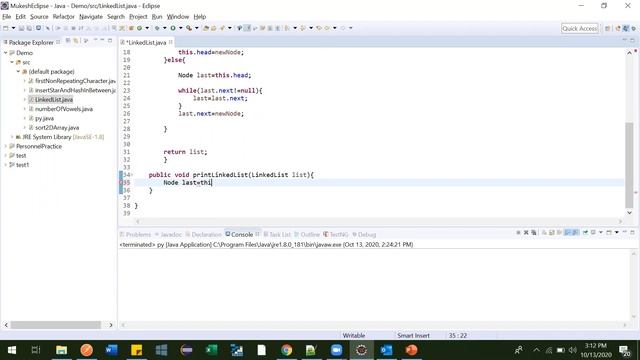This screenshot has width=640, height=360.
Task: Toggle Show Console on standard error
Action: tap(575, 233)
